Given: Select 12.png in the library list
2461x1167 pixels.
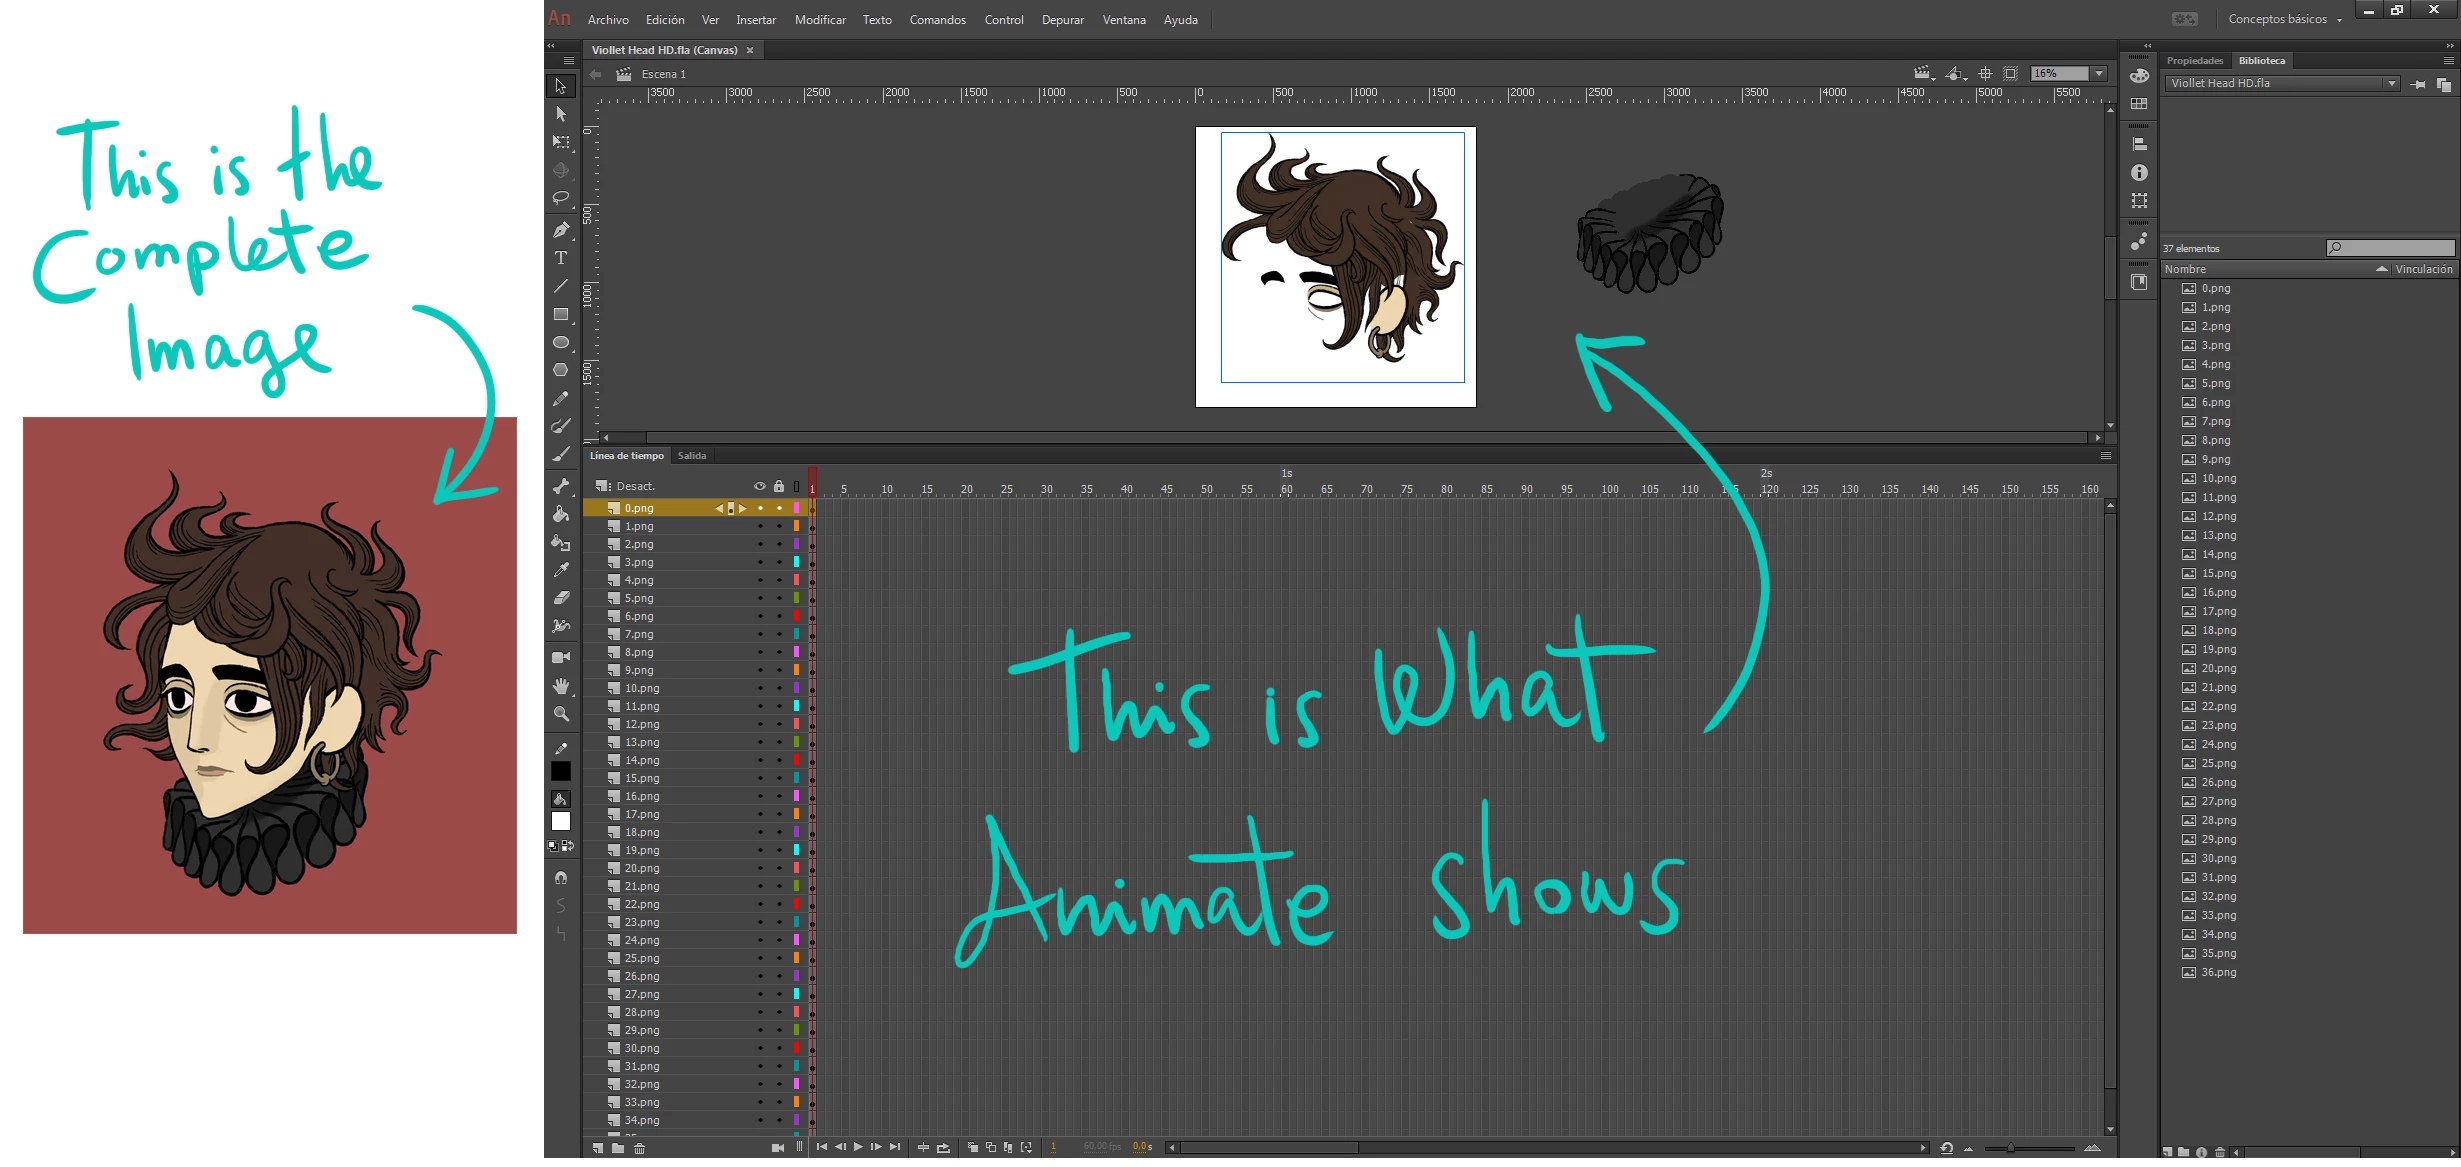Looking at the screenshot, I should point(2218,516).
